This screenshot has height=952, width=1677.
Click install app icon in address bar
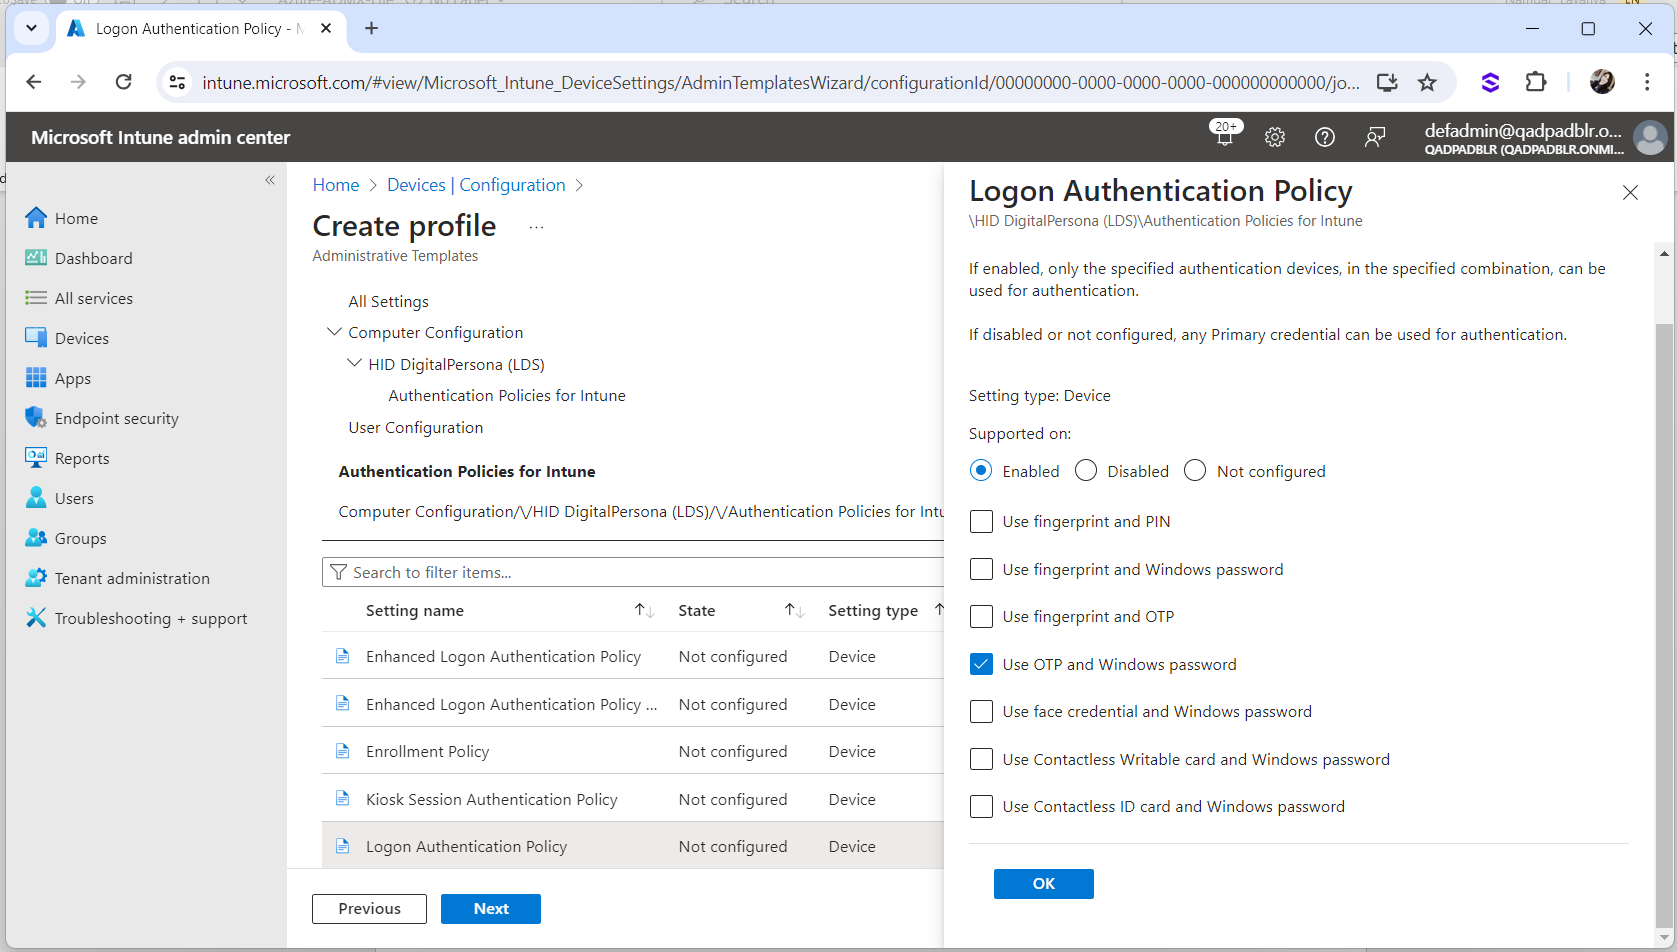[x=1387, y=82]
